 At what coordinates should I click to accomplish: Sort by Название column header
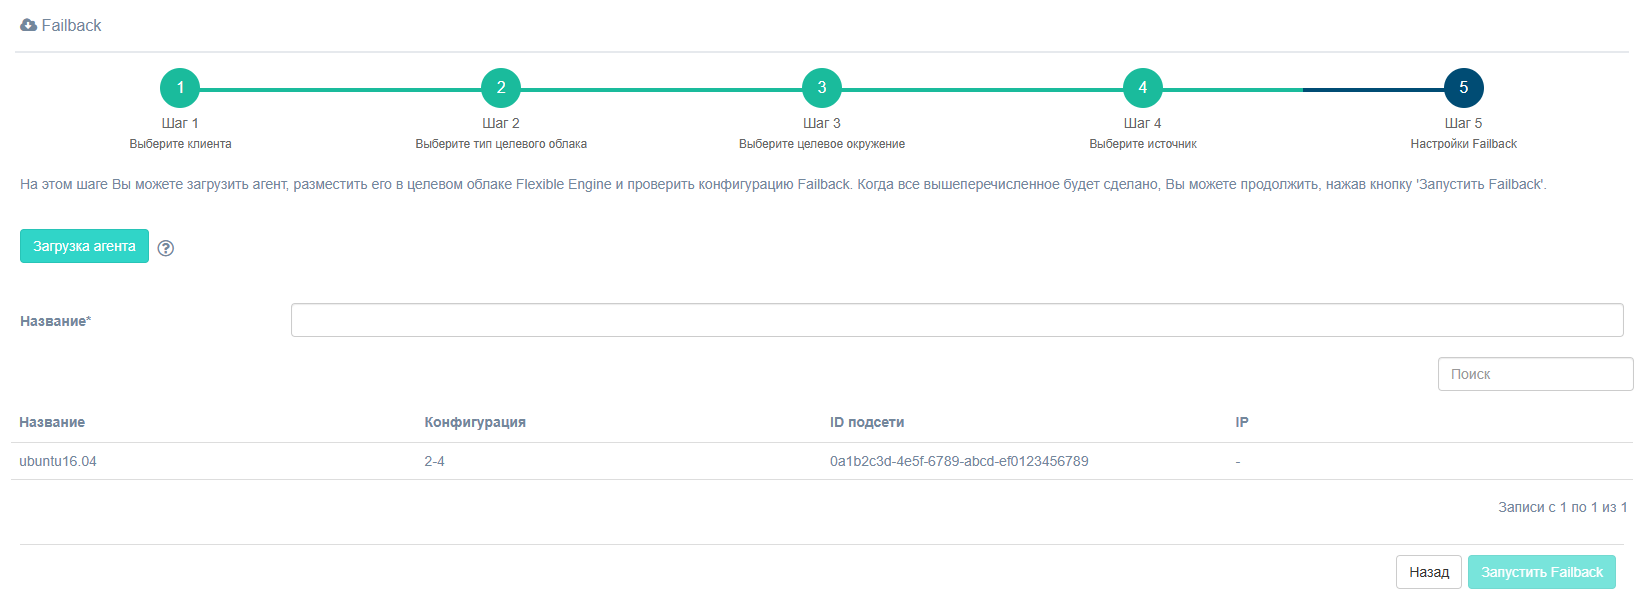pos(52,422)
